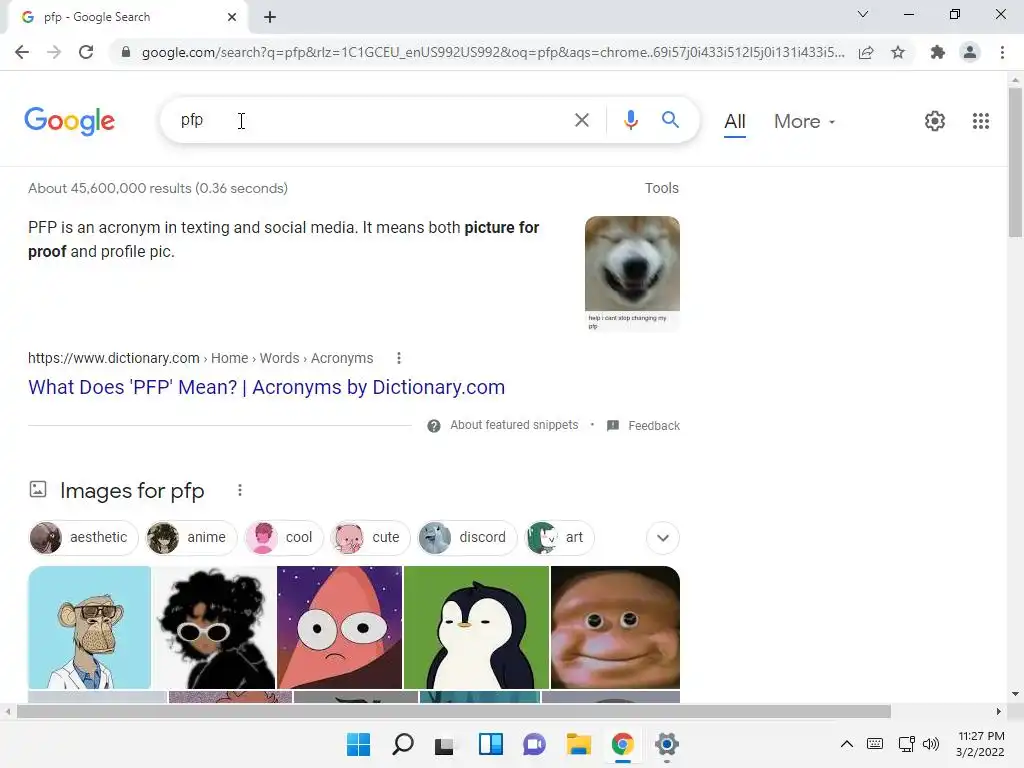This screenshot has height=768, width=1024.
Task: Reload the Google search page
Action: (86, 52)
